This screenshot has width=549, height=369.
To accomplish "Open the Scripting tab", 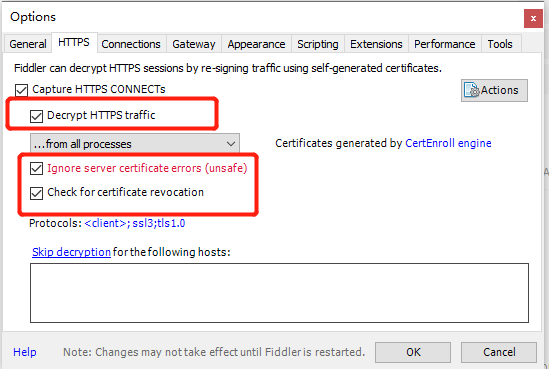I will tap(318, 44).
